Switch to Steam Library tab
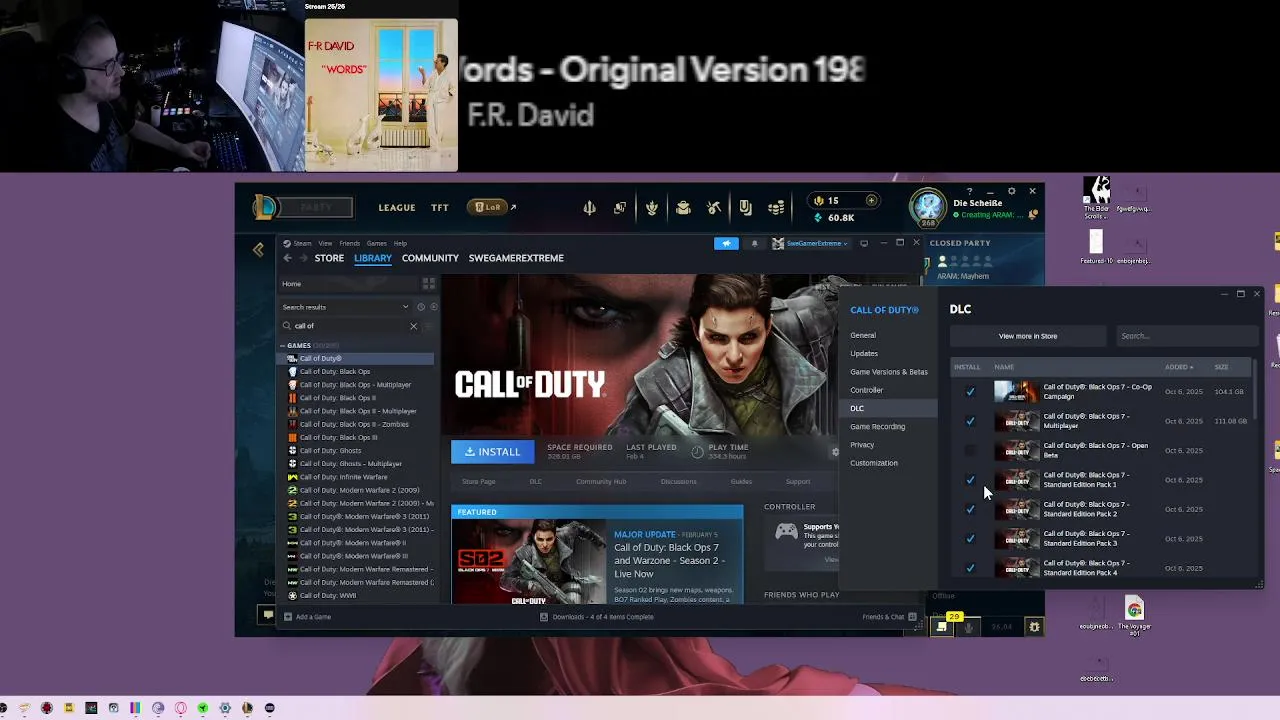Screen dimensions: 1280x720 [x=373, y=258]
